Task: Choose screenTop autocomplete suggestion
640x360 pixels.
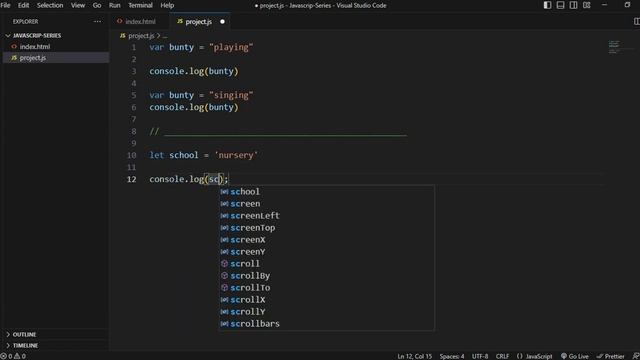Action: coord(327,228)
